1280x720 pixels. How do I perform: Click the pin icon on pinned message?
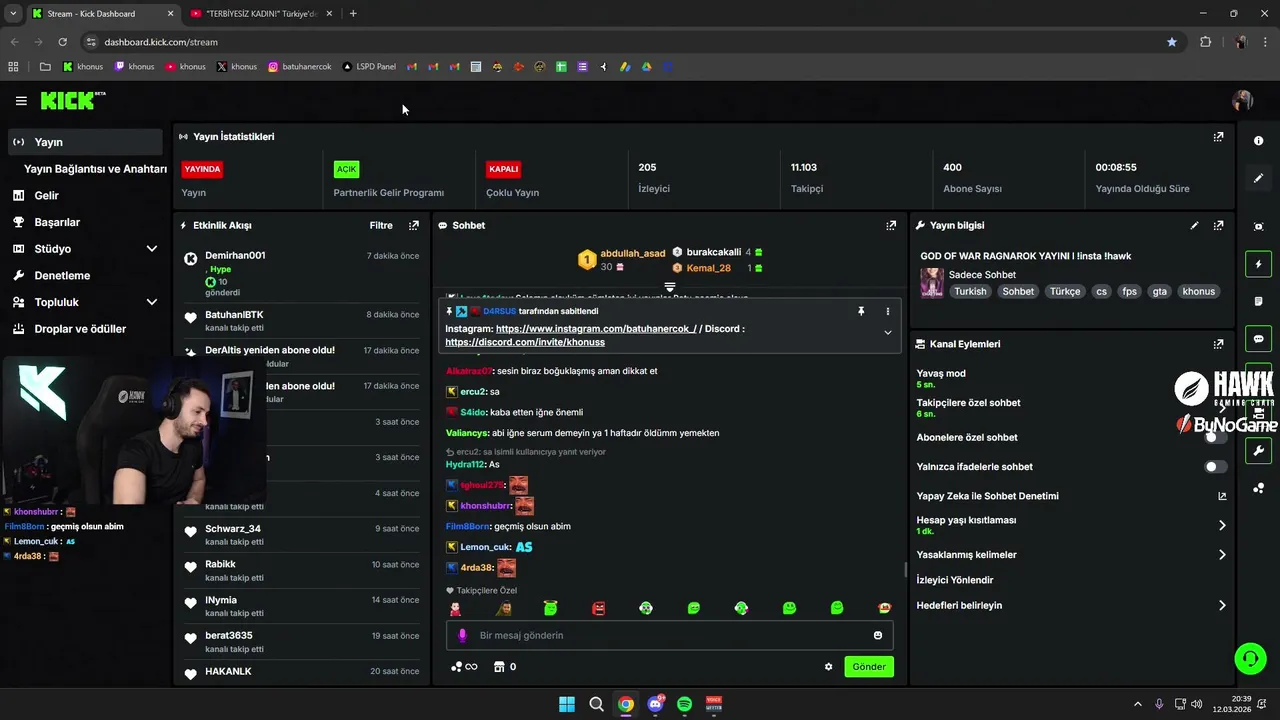[861, 311]
